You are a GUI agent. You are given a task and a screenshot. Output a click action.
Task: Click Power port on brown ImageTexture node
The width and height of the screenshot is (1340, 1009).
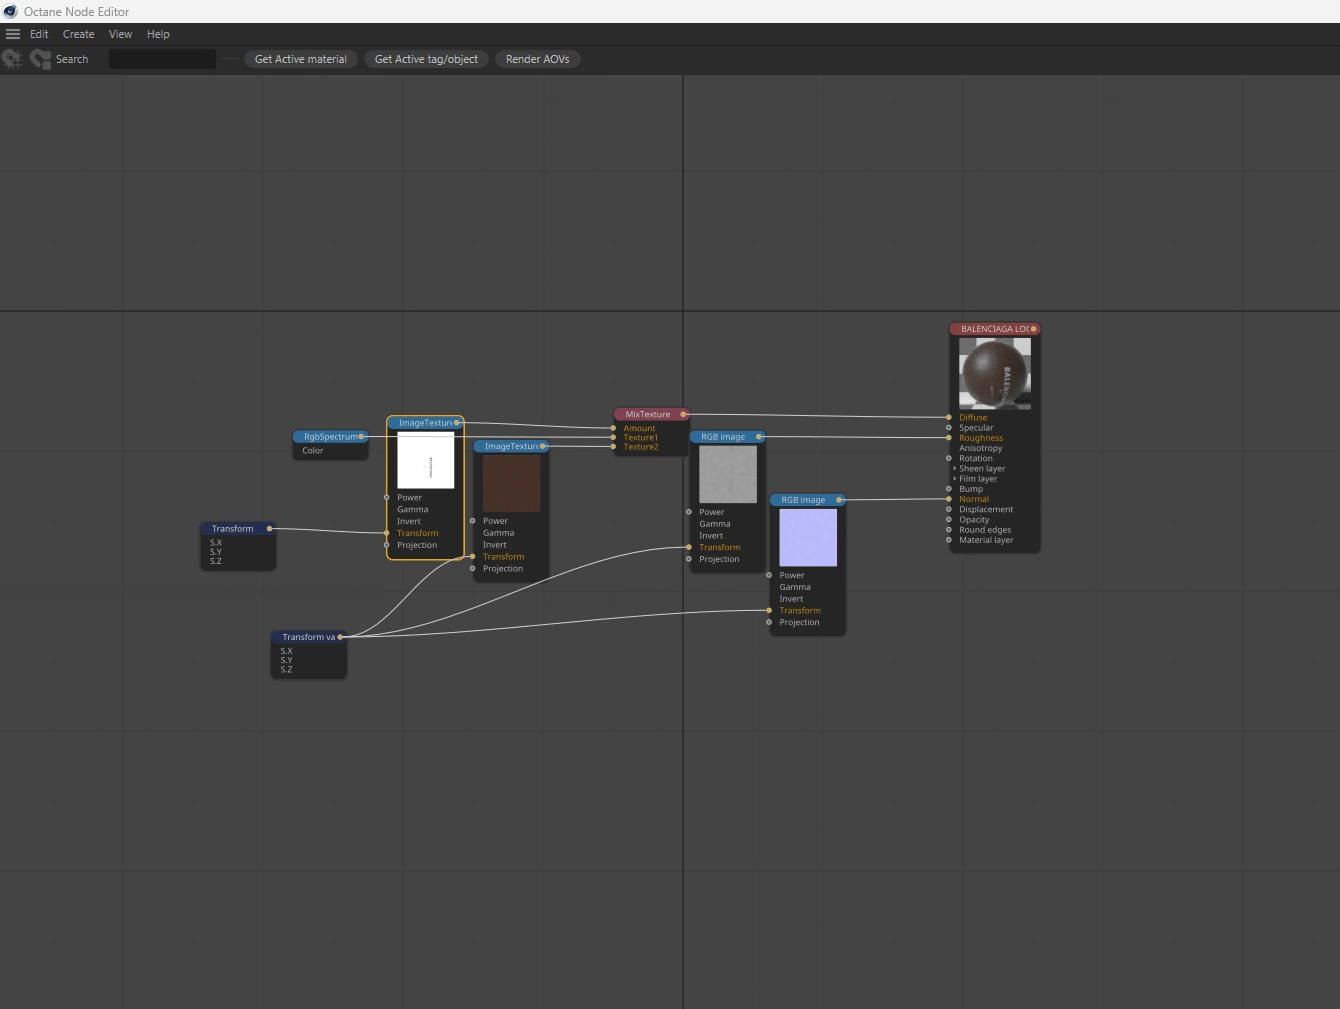pos(473,521)
